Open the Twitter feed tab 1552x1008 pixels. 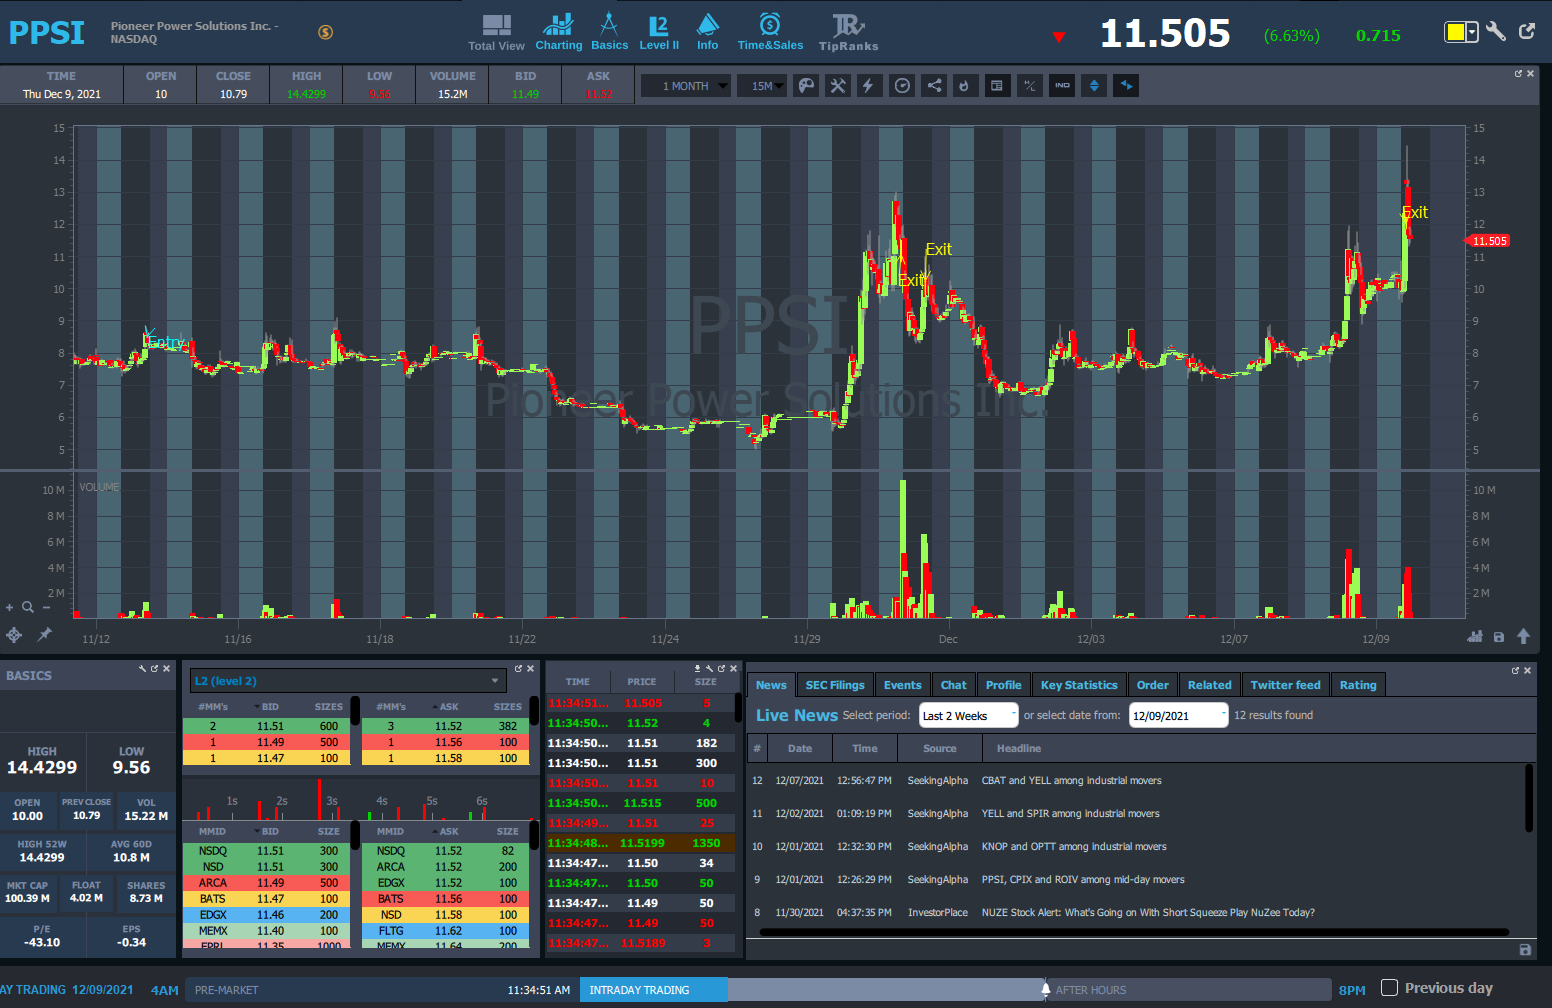click(x=1285, y=685)
